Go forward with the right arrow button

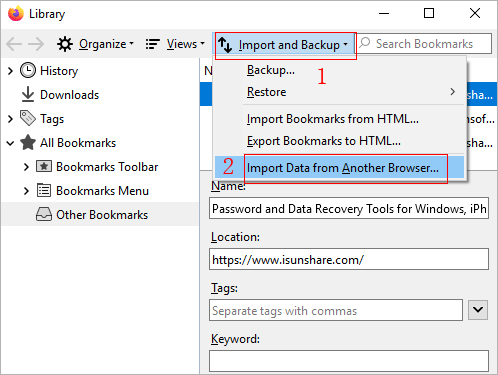click(36, 44)
